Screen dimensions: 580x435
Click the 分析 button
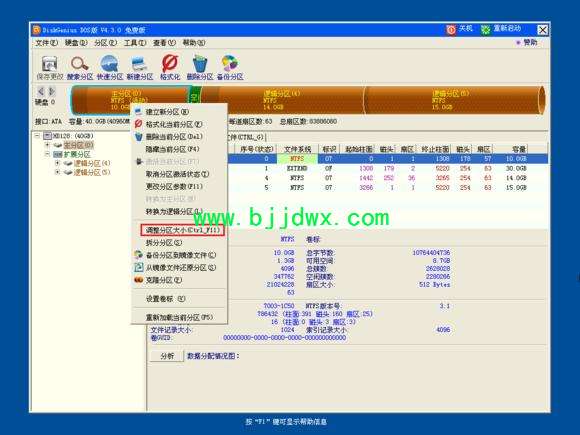[167, 356]
